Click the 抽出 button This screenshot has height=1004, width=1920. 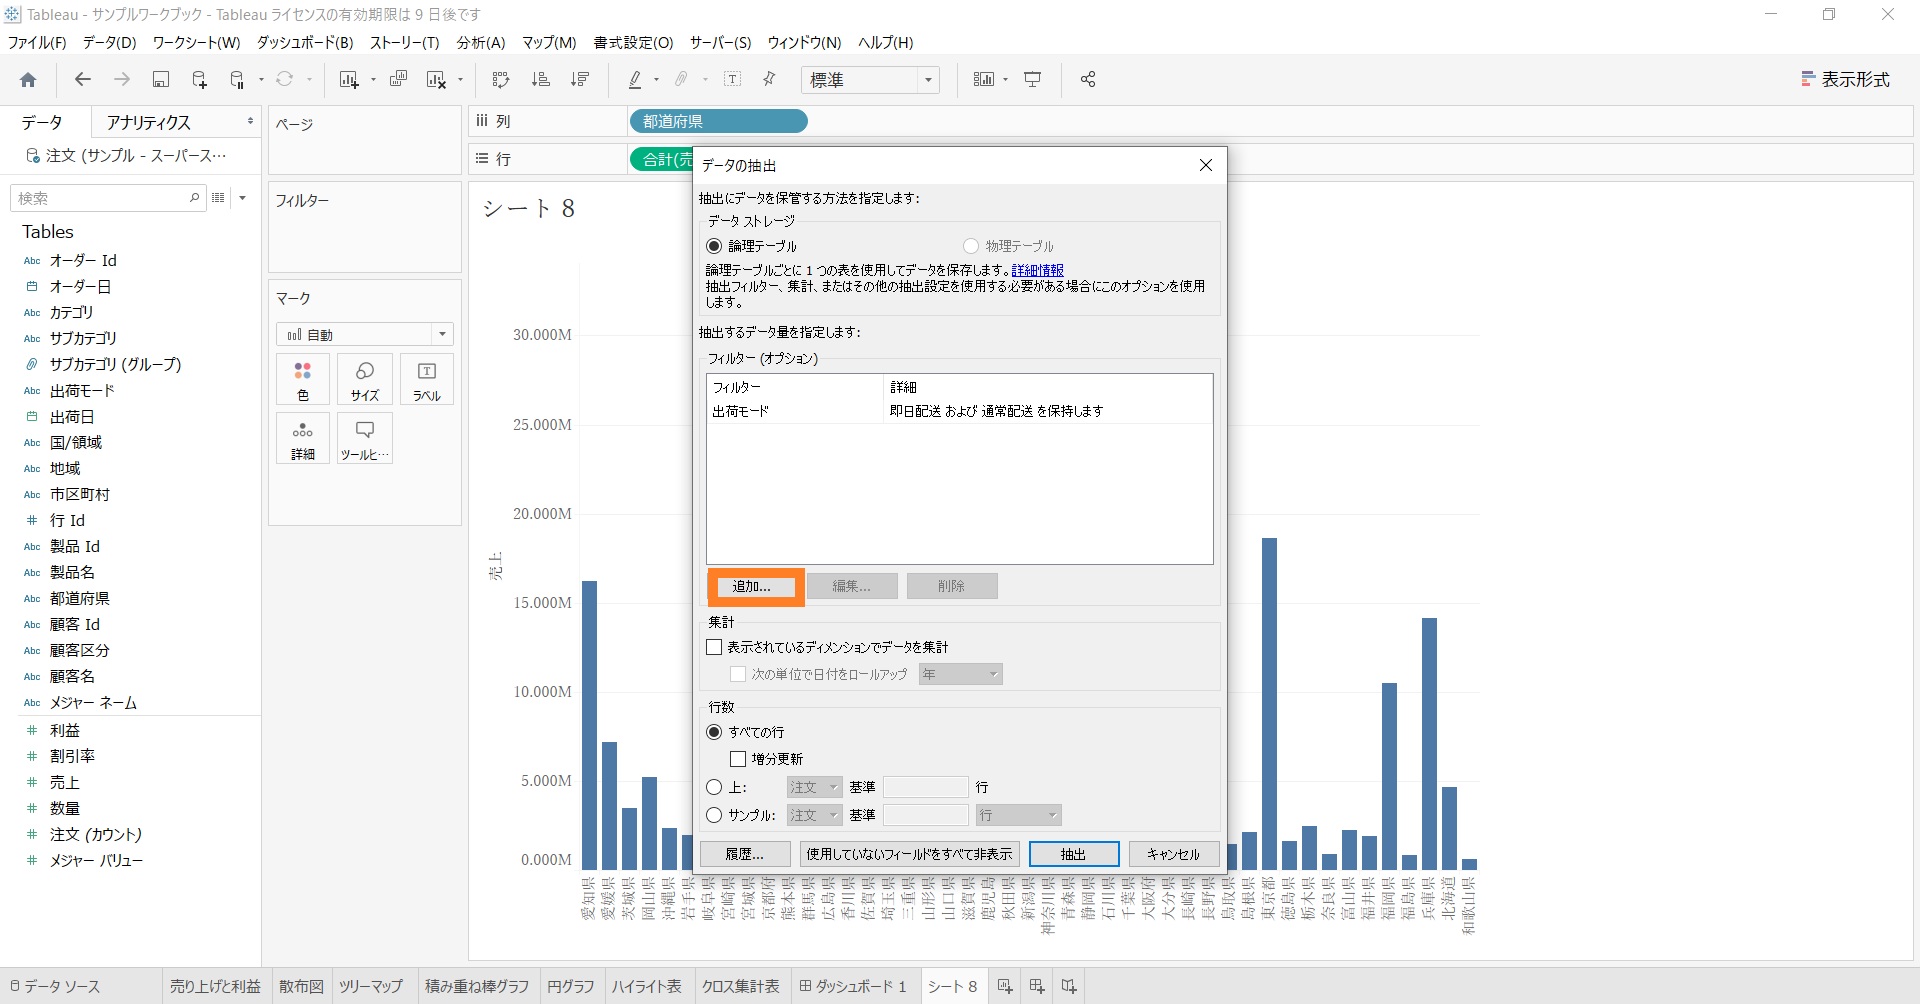tap(1074, 854)
